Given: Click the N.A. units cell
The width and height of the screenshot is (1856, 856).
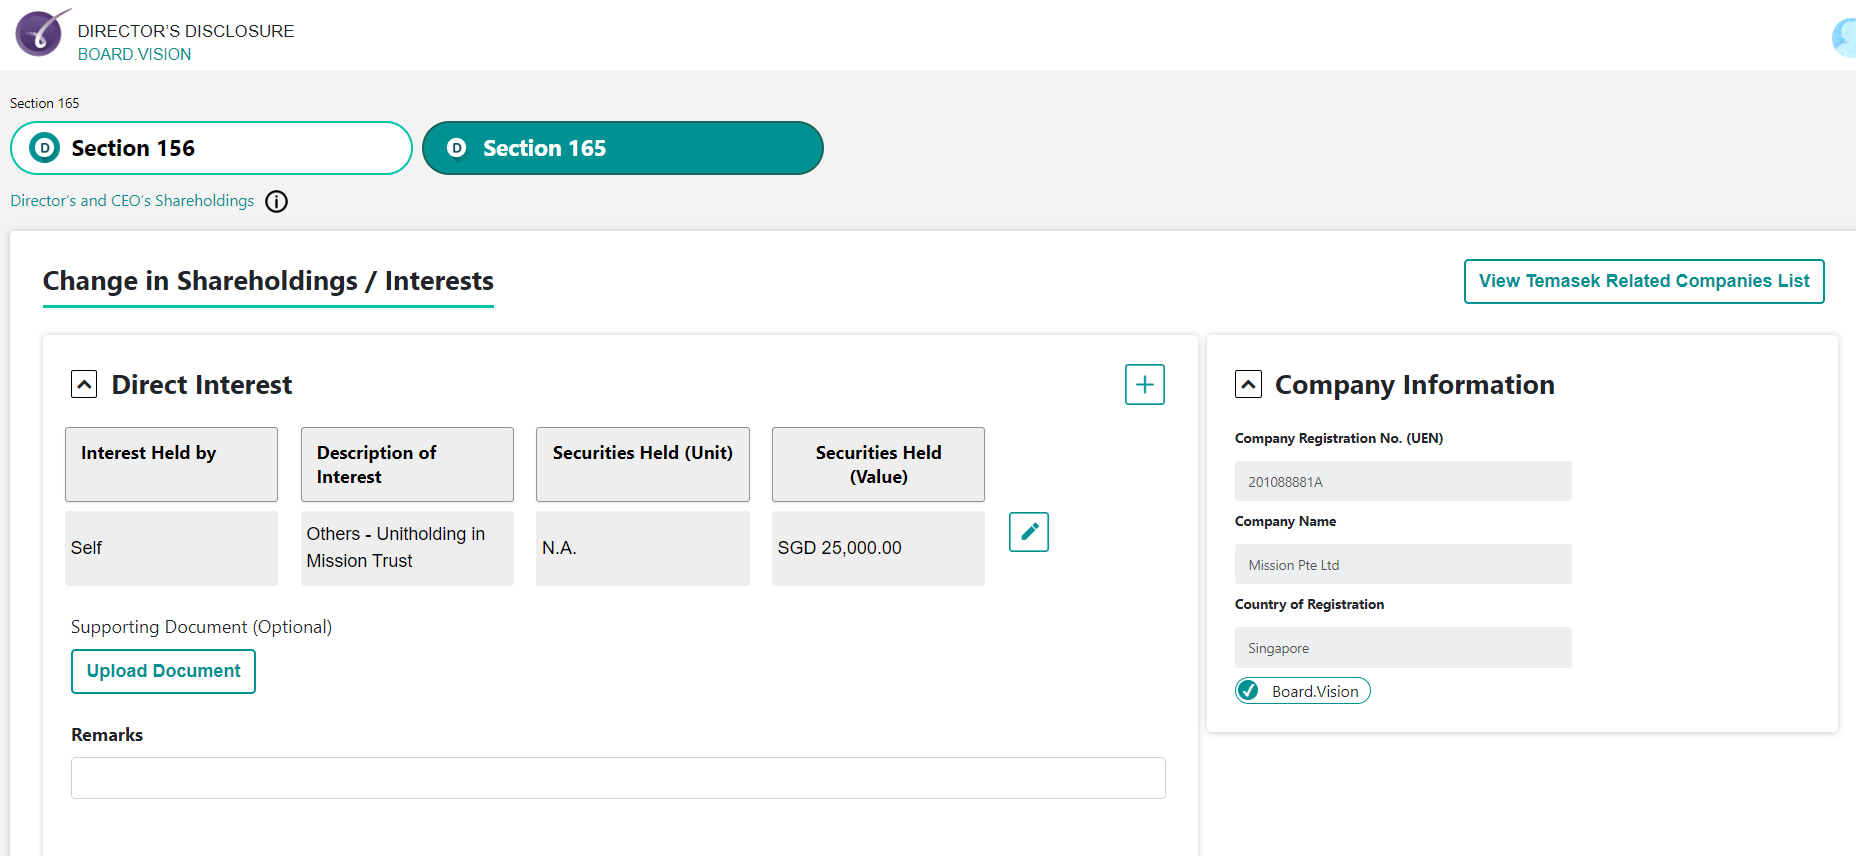Looking at the screenshot, I should 643,548.
